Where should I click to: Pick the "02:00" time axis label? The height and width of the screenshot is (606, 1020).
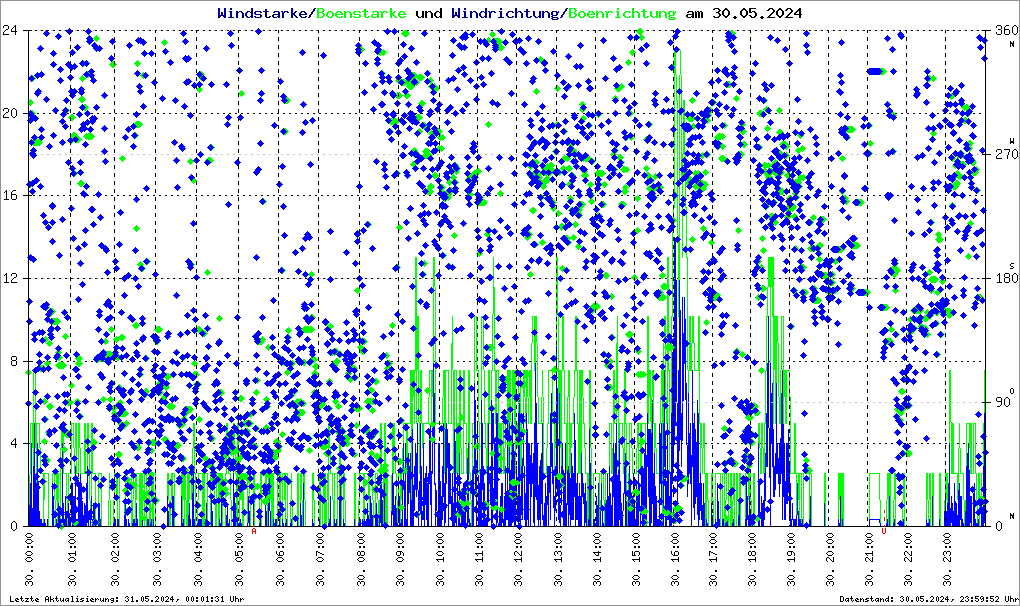(x=115, y=559)
